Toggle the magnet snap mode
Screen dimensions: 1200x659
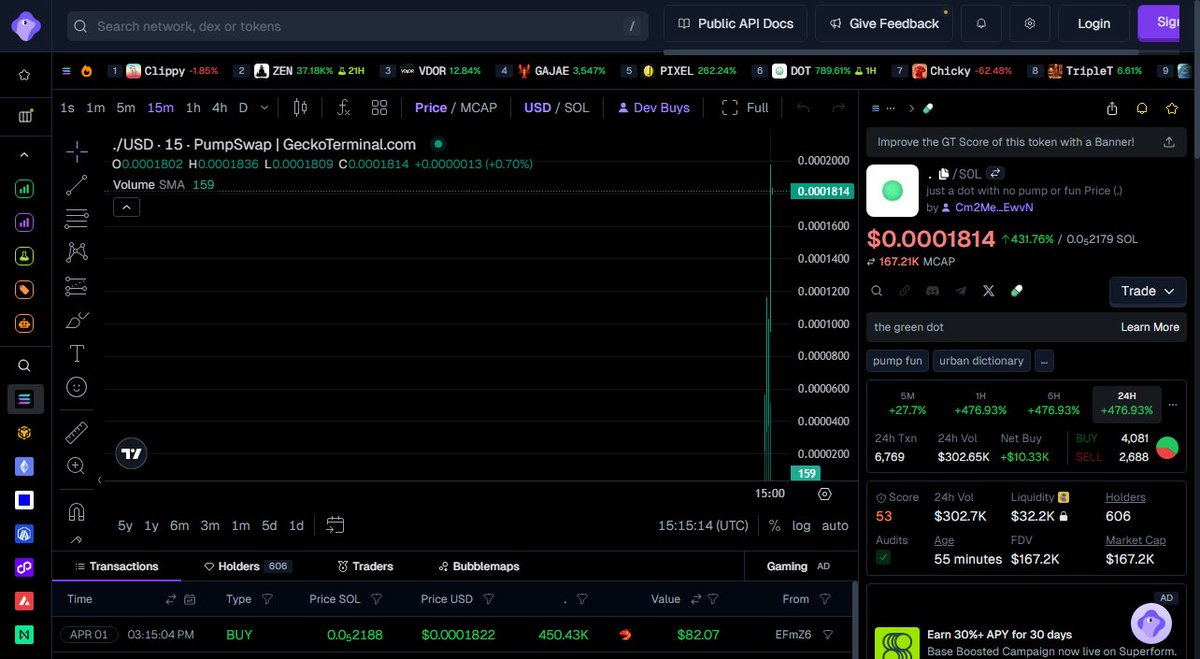click(77, 511)
